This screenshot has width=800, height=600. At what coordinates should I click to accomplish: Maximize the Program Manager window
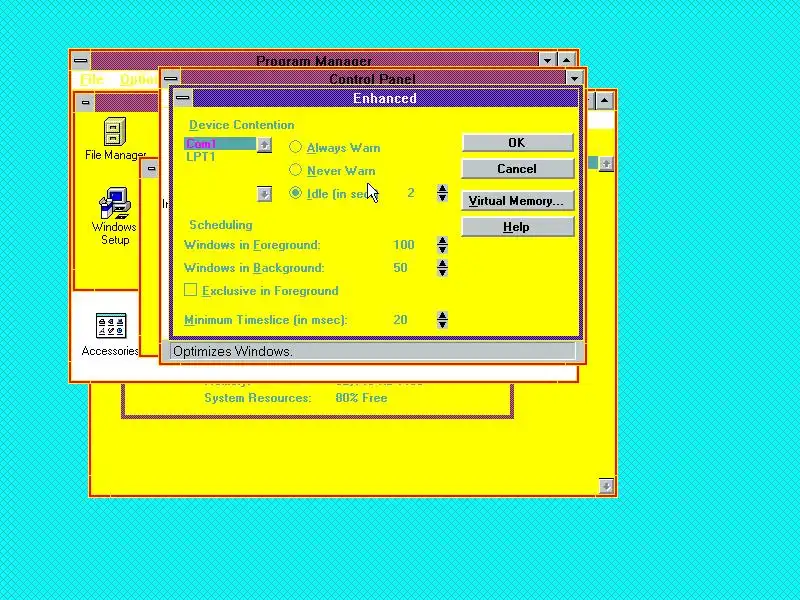pos(566,60)
